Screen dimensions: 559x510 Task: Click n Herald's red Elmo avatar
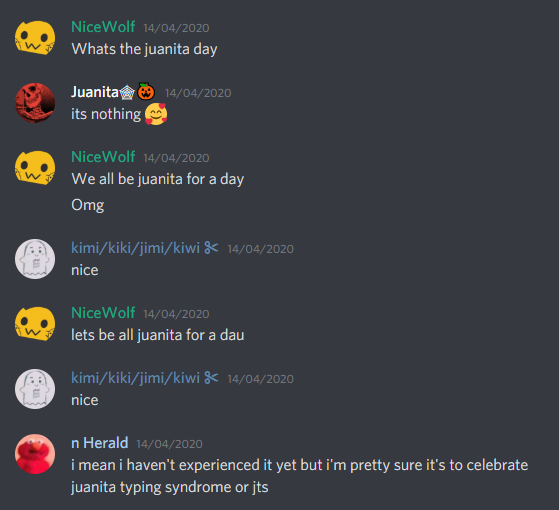click(35, 454)
